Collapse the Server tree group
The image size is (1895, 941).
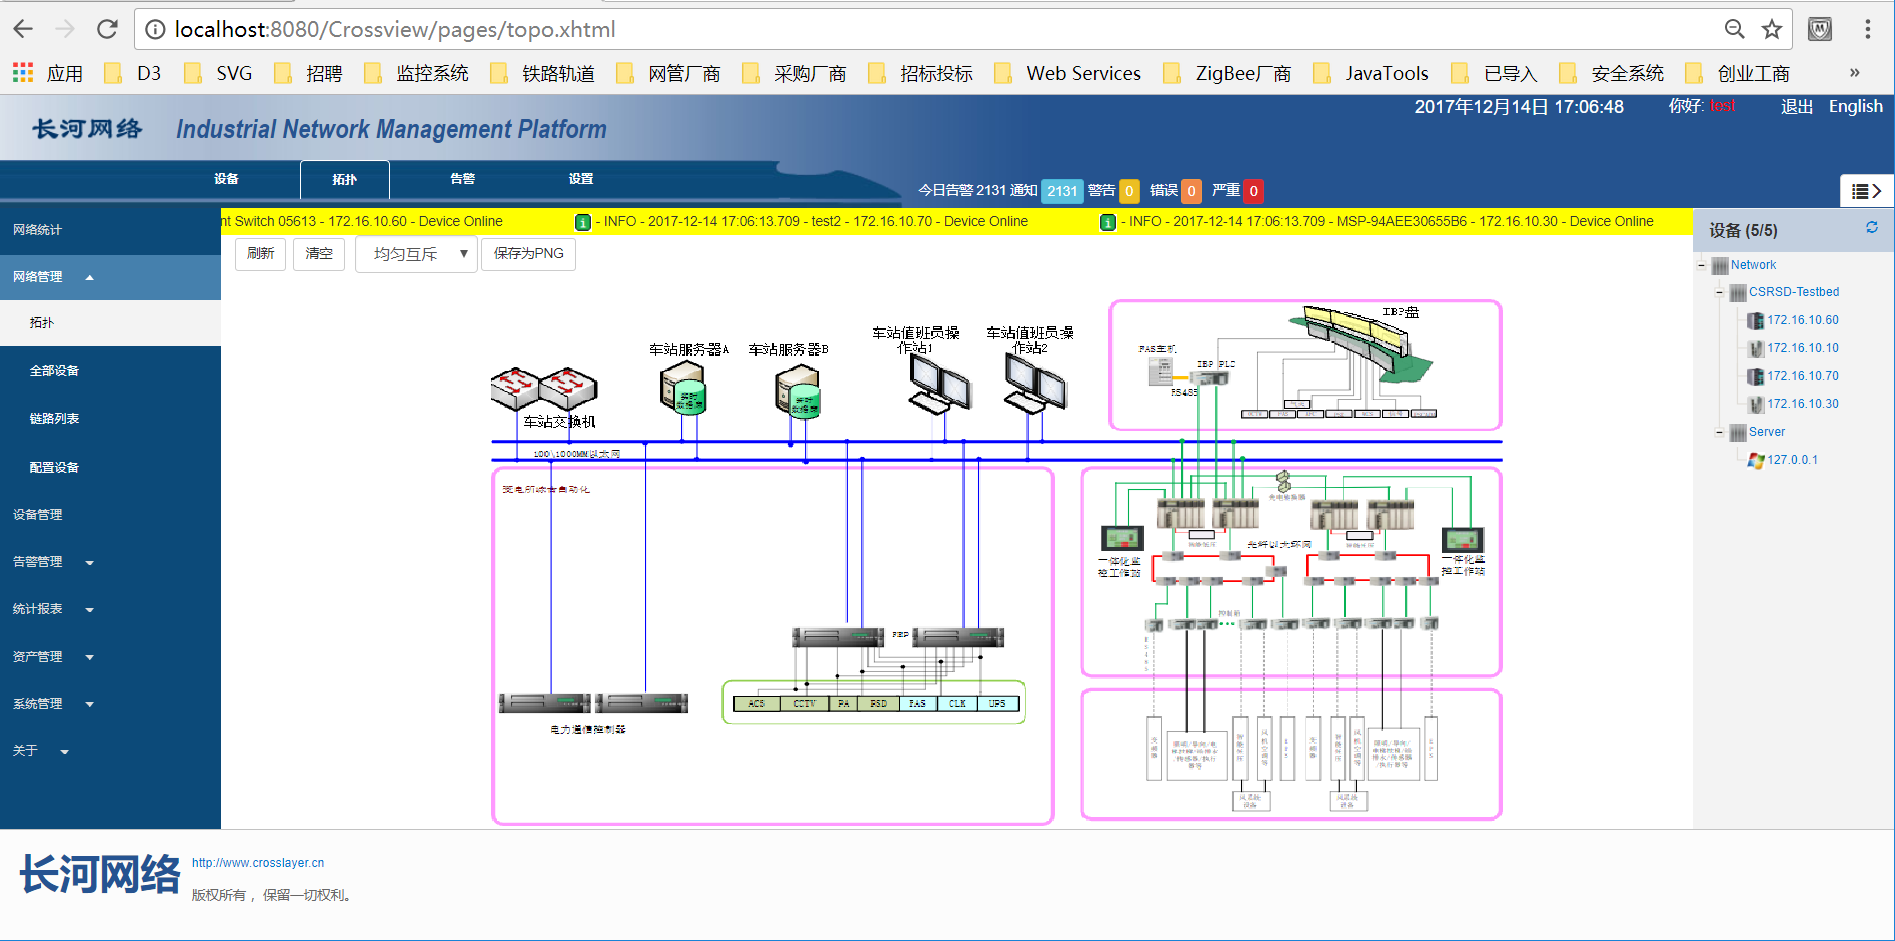[x=1719, y=432]
